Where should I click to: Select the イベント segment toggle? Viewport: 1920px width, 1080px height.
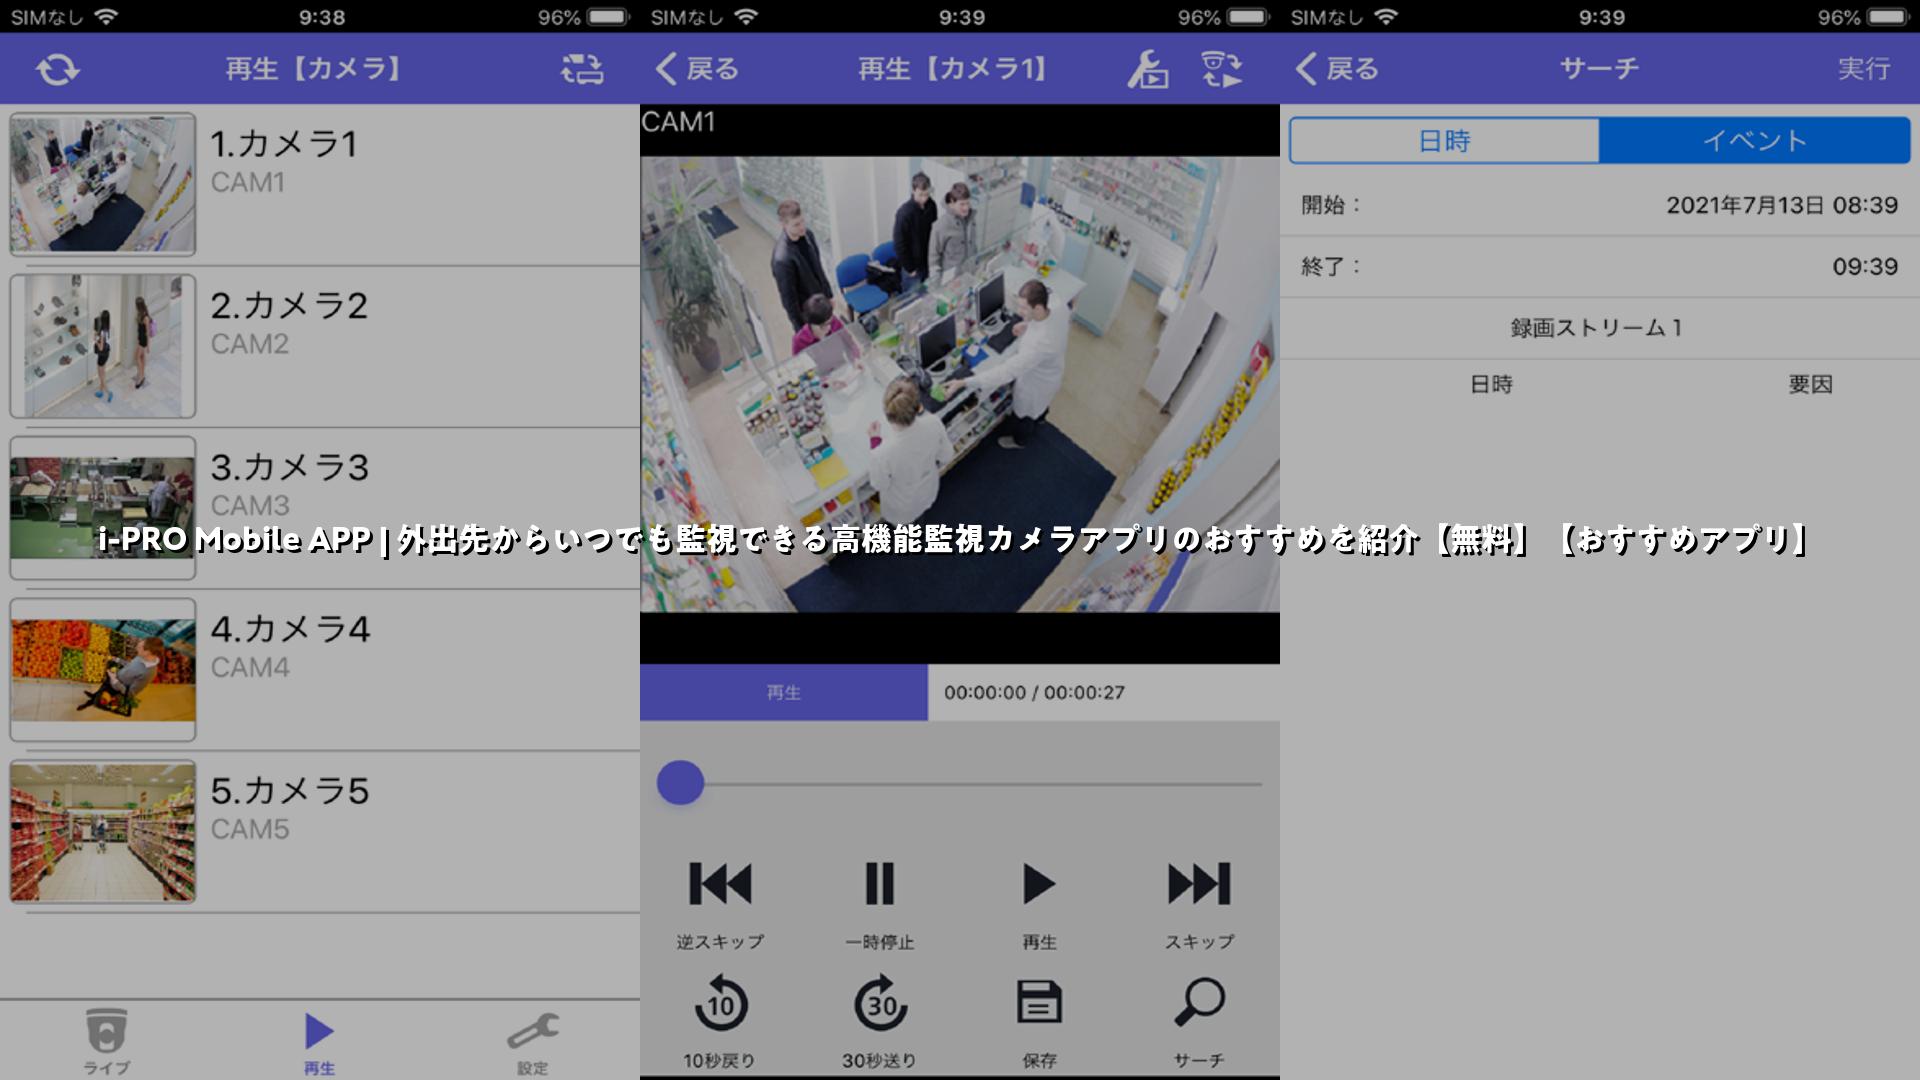click(1754, 141)
